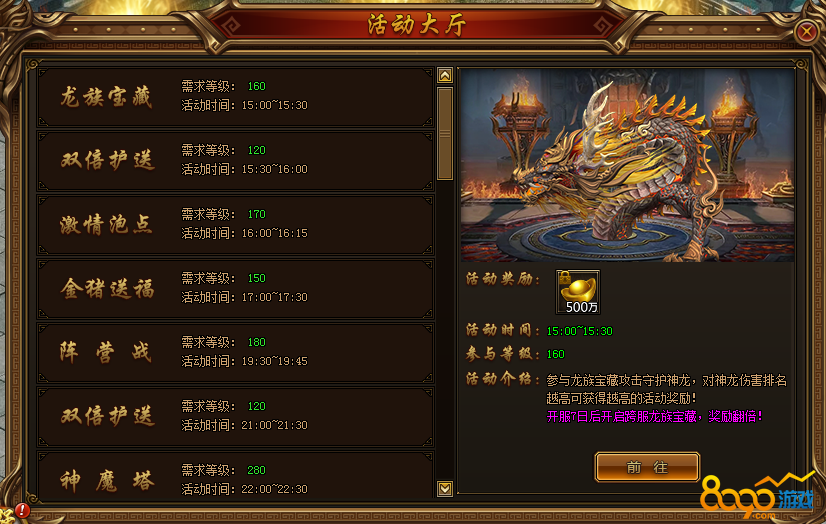Select the 龙族宝藏 activity entry
Image resolution: width=826 pixels, height=524 pixels.
coord(235,96)
